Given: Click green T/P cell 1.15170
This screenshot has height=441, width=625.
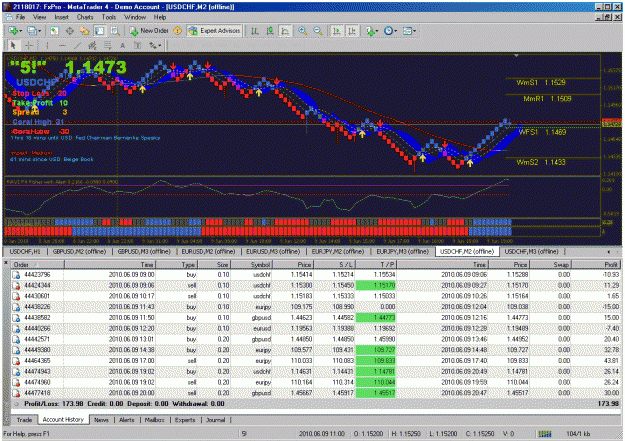Looking at the screenshot, I should (376, 285).
